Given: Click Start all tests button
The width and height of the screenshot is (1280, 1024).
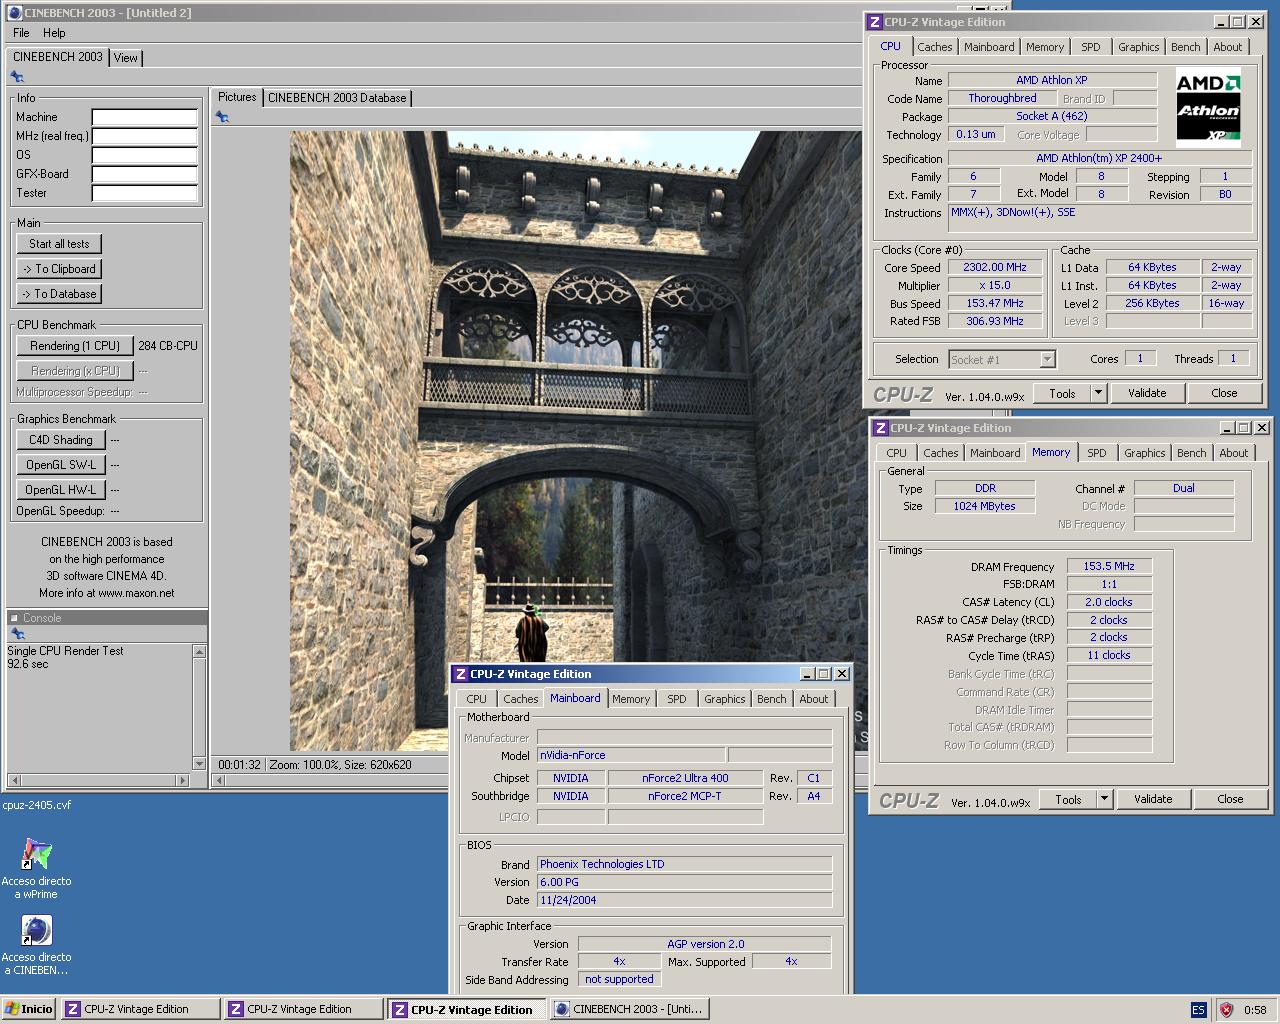Looking at the screenshot, I should tap(59, 244).
